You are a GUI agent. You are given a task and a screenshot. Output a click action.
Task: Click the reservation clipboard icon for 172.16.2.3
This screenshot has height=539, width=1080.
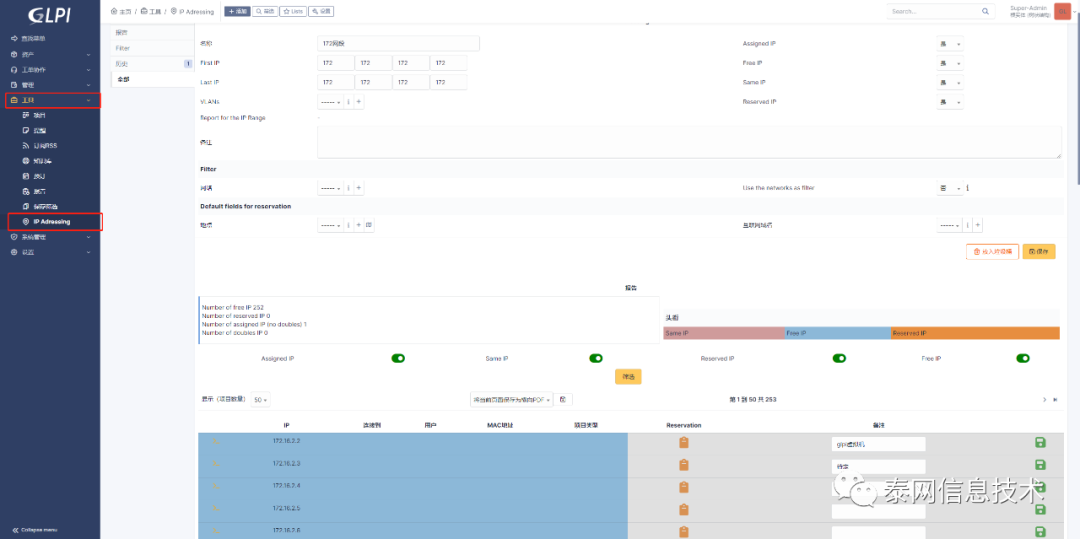coord(684,465)
